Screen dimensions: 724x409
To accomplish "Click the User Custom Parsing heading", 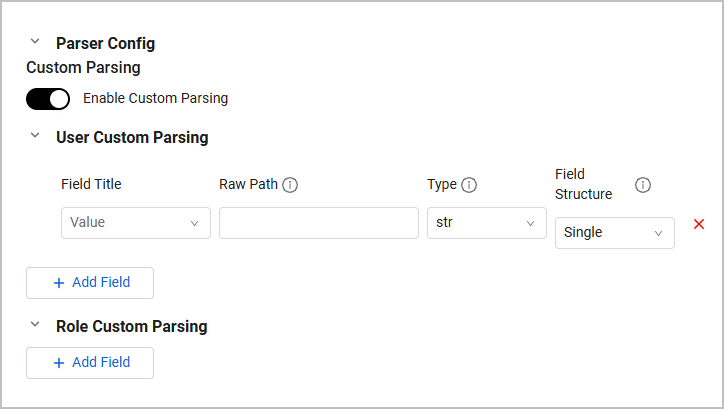I will point(132,137).
